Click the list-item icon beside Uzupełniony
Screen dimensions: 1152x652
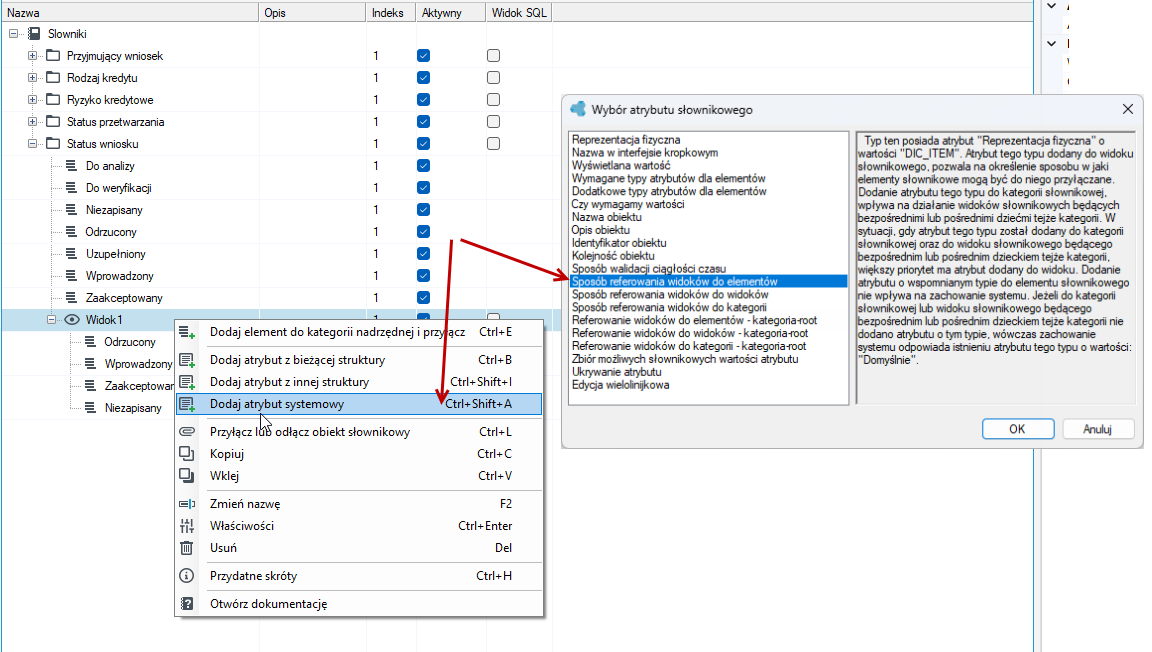[x=71, y=254]
